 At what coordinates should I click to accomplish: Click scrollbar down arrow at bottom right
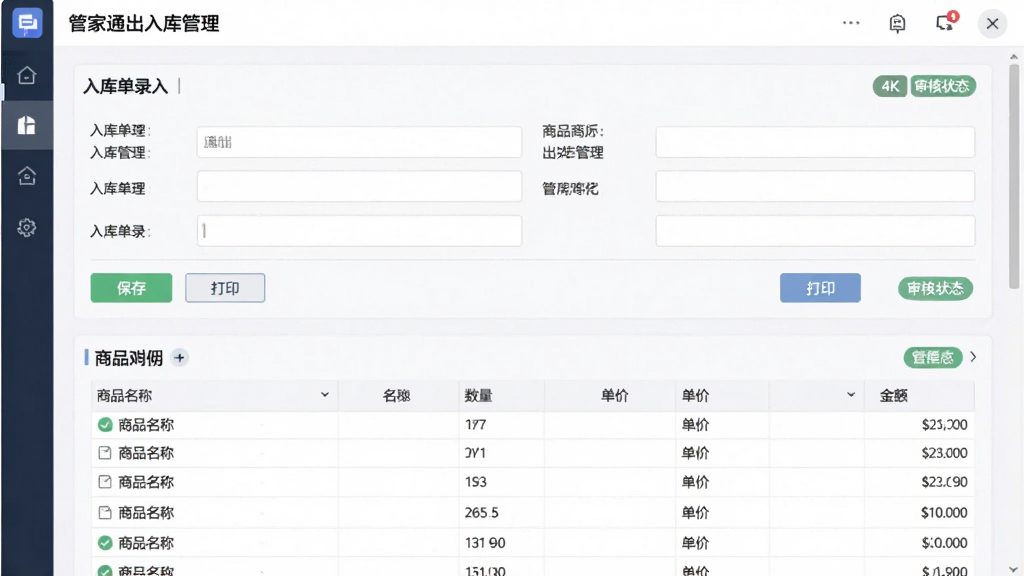pos(1014,569)
